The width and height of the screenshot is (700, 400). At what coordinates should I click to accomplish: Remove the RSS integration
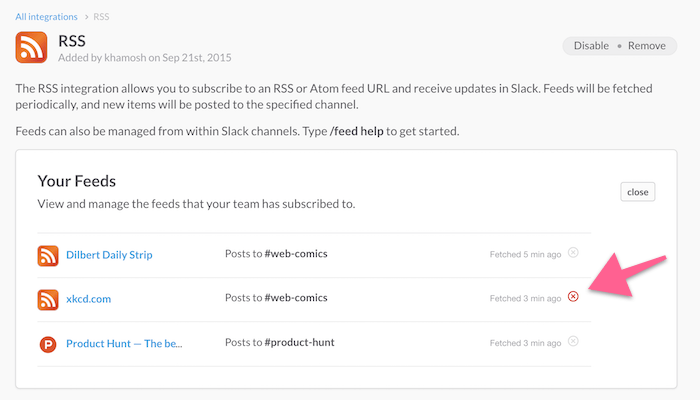click(x=646, y=46)
